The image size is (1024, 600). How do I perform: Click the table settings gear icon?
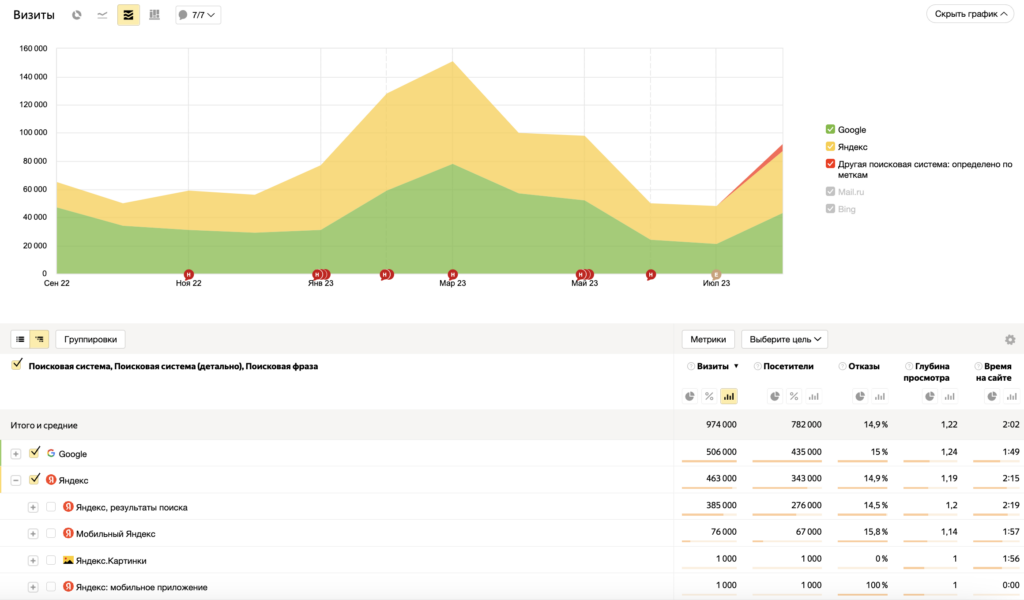[x=1010, y=340]
